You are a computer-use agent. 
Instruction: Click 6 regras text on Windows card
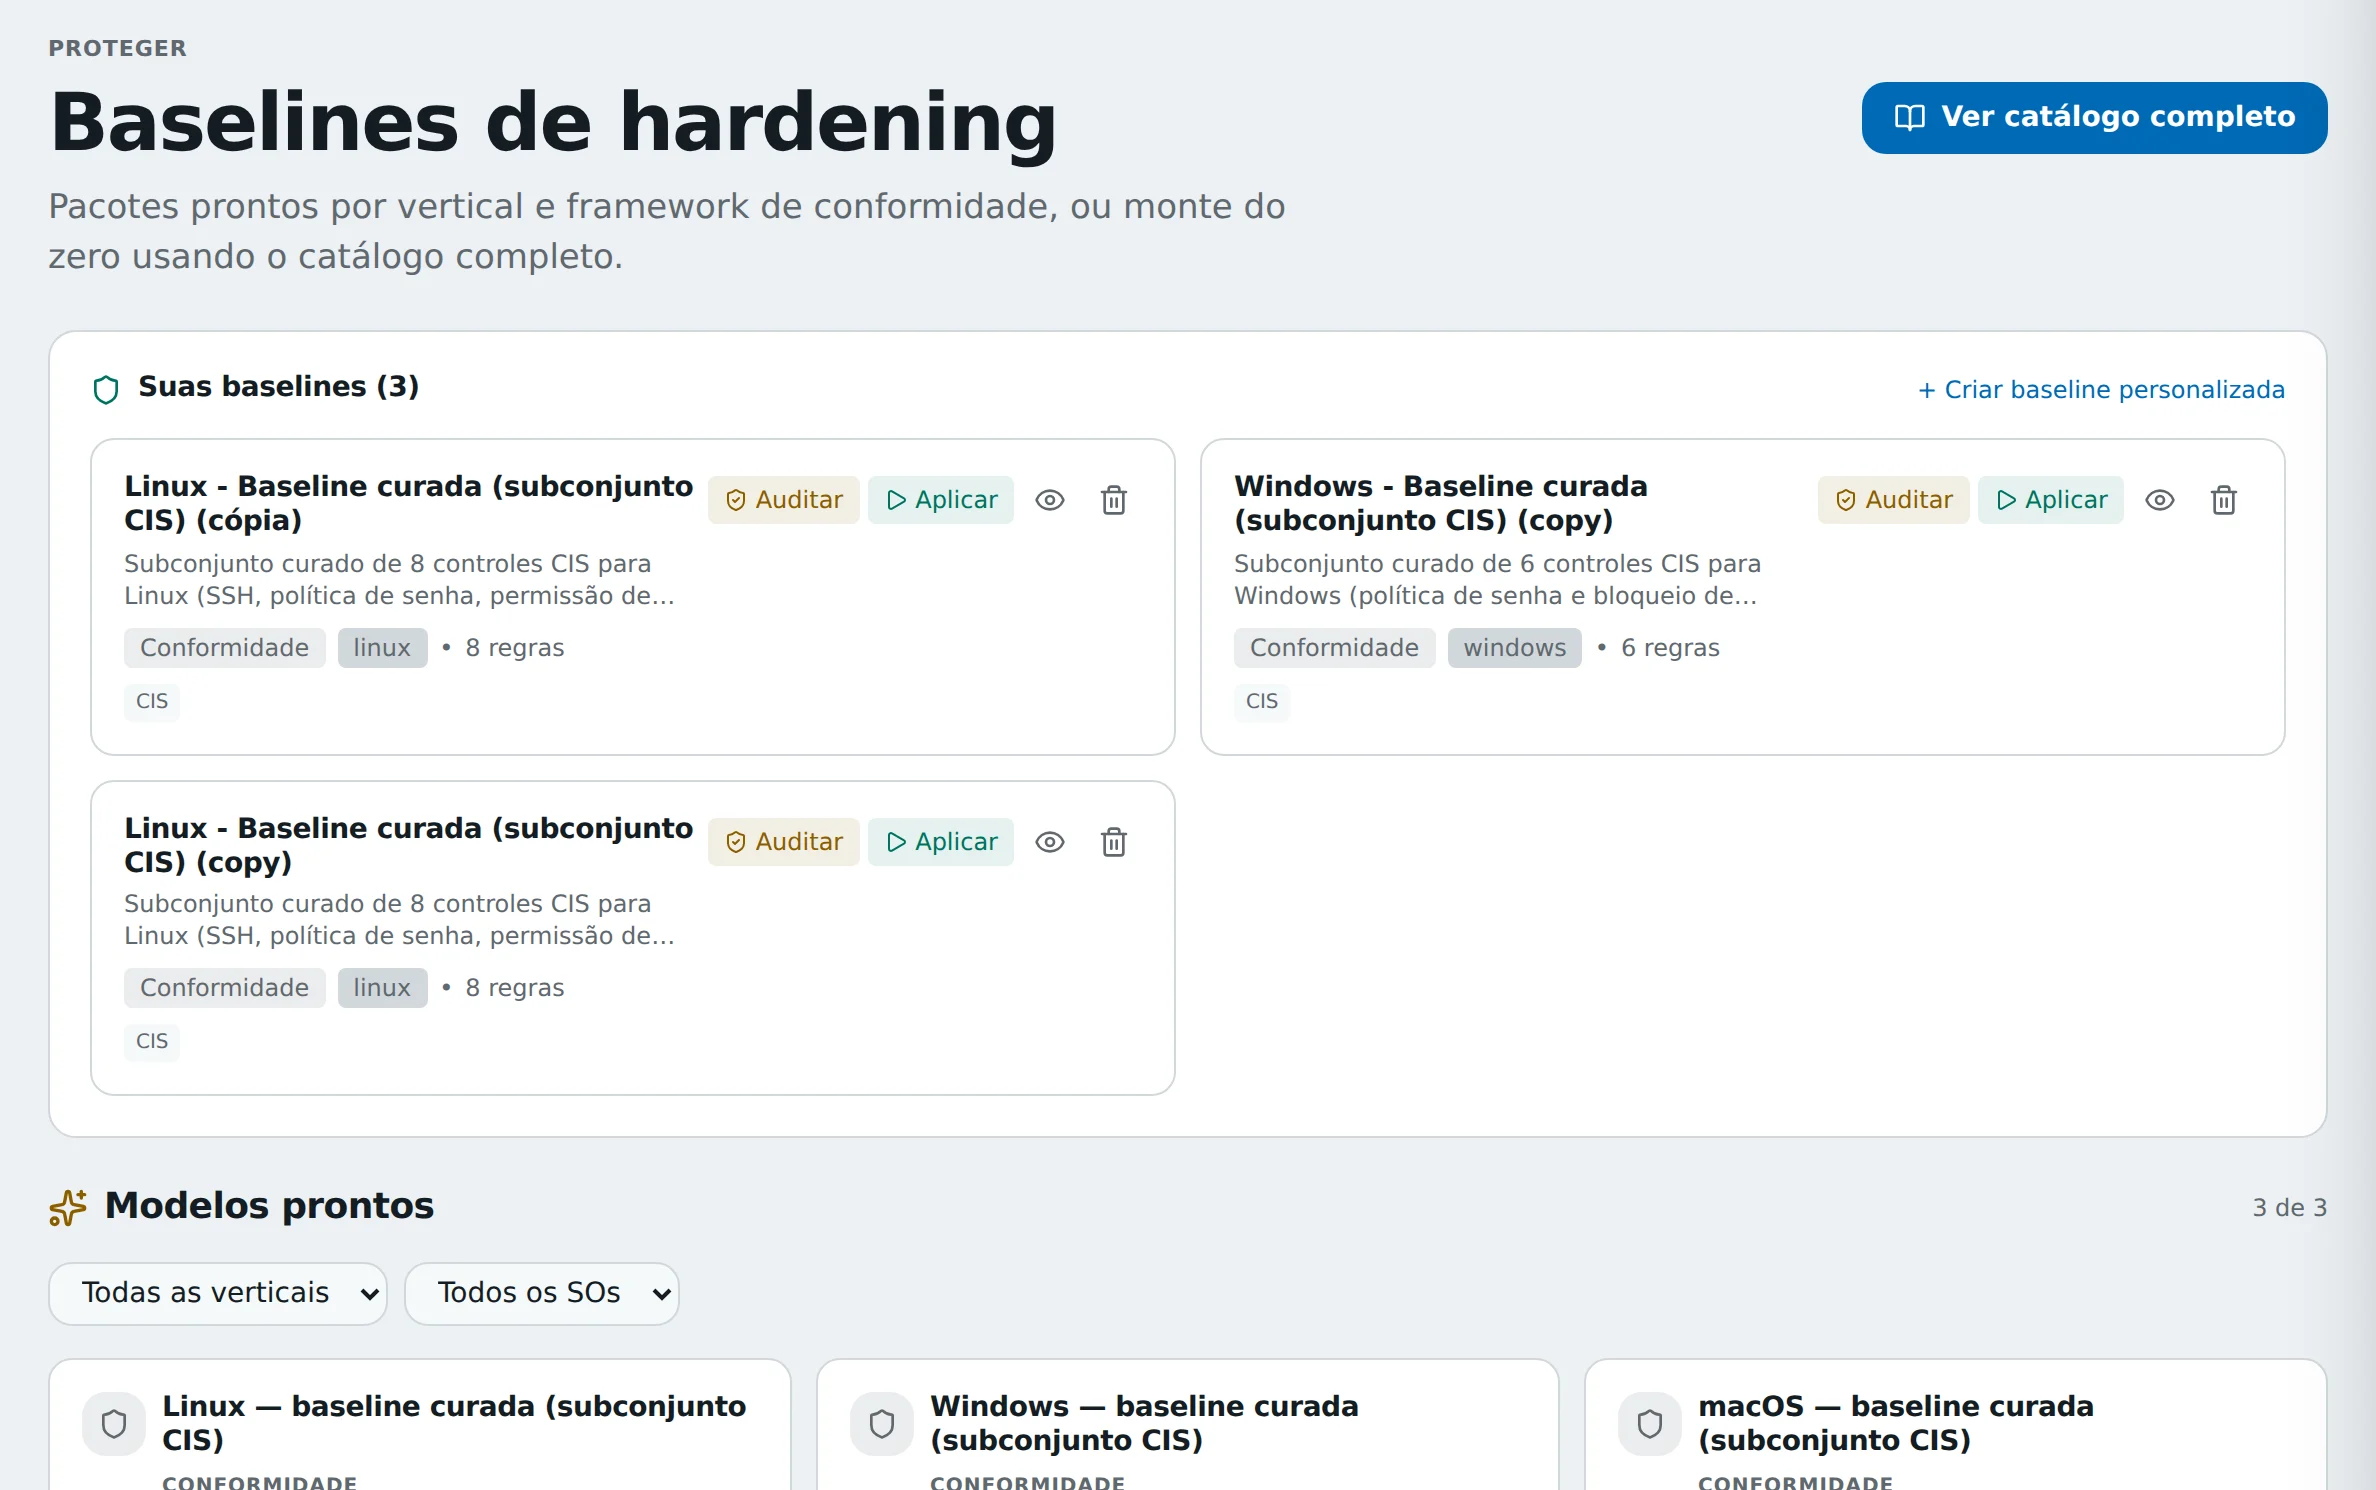(x=1670, y=648)
